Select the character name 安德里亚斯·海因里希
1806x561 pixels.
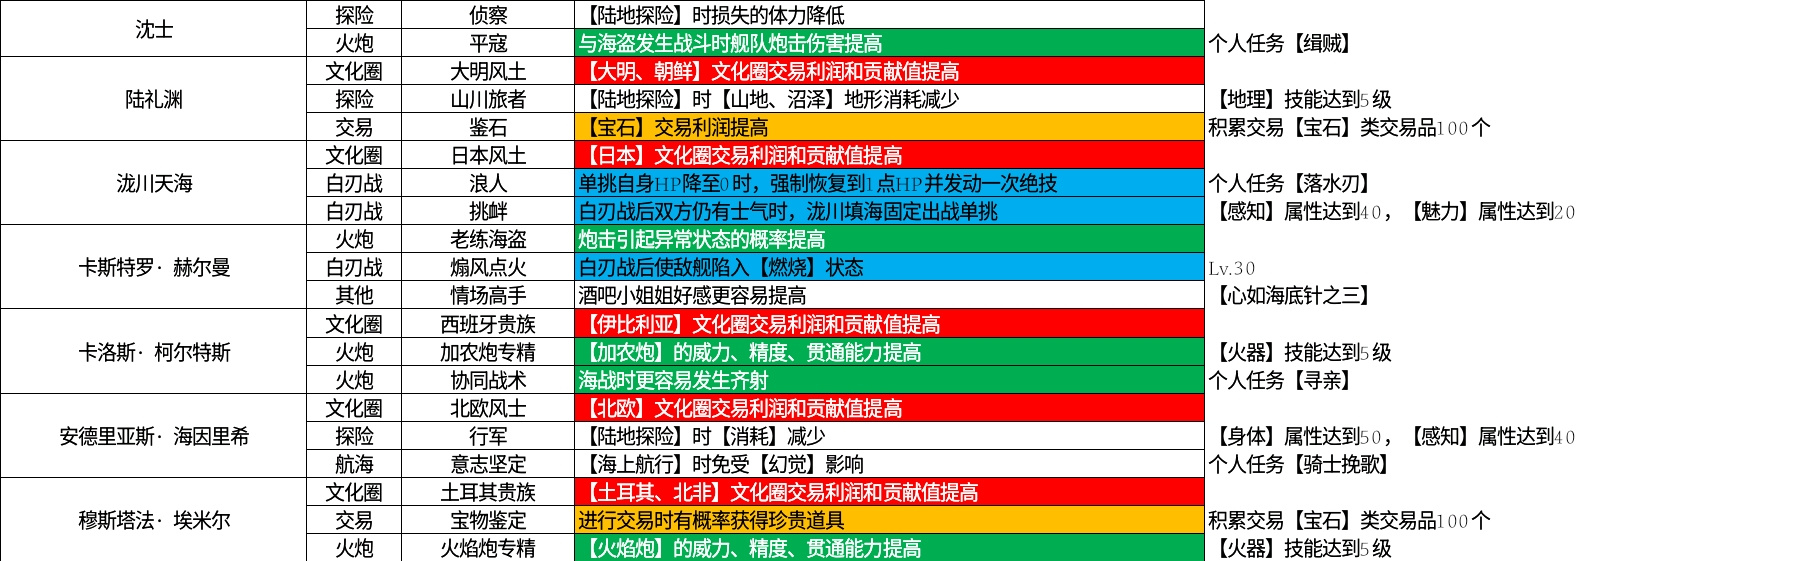pos(153,436)
